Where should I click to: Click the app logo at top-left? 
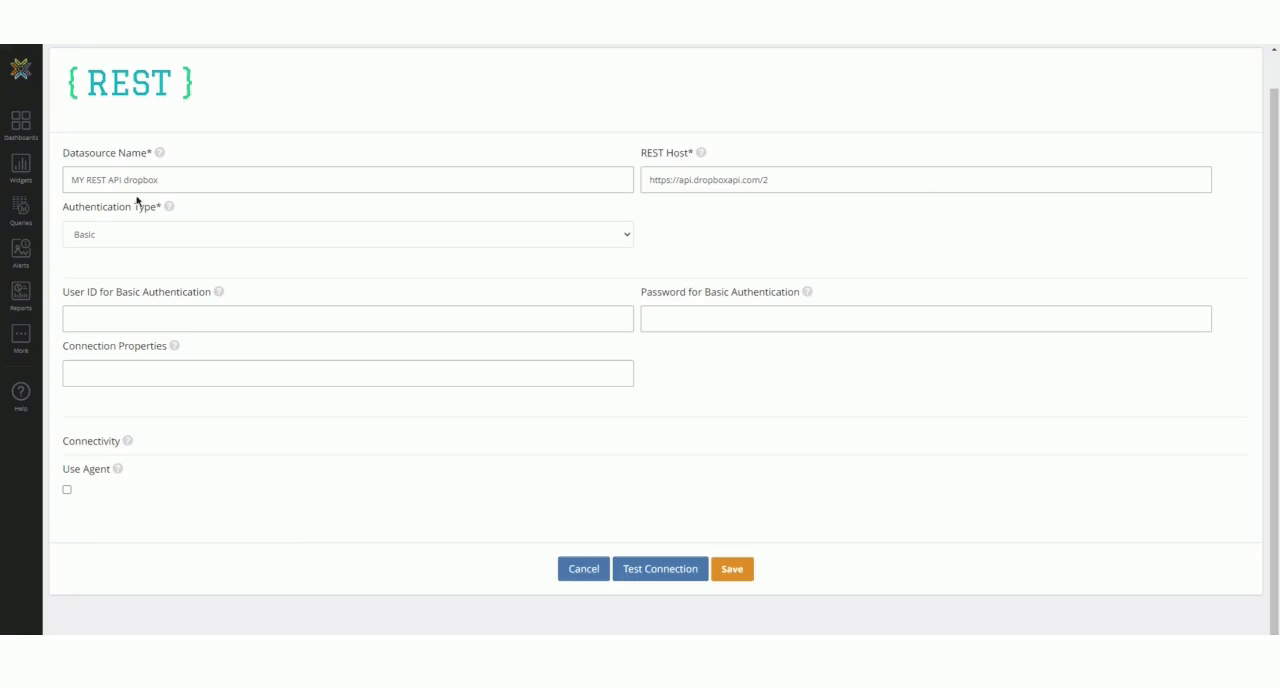click(21, 68)
